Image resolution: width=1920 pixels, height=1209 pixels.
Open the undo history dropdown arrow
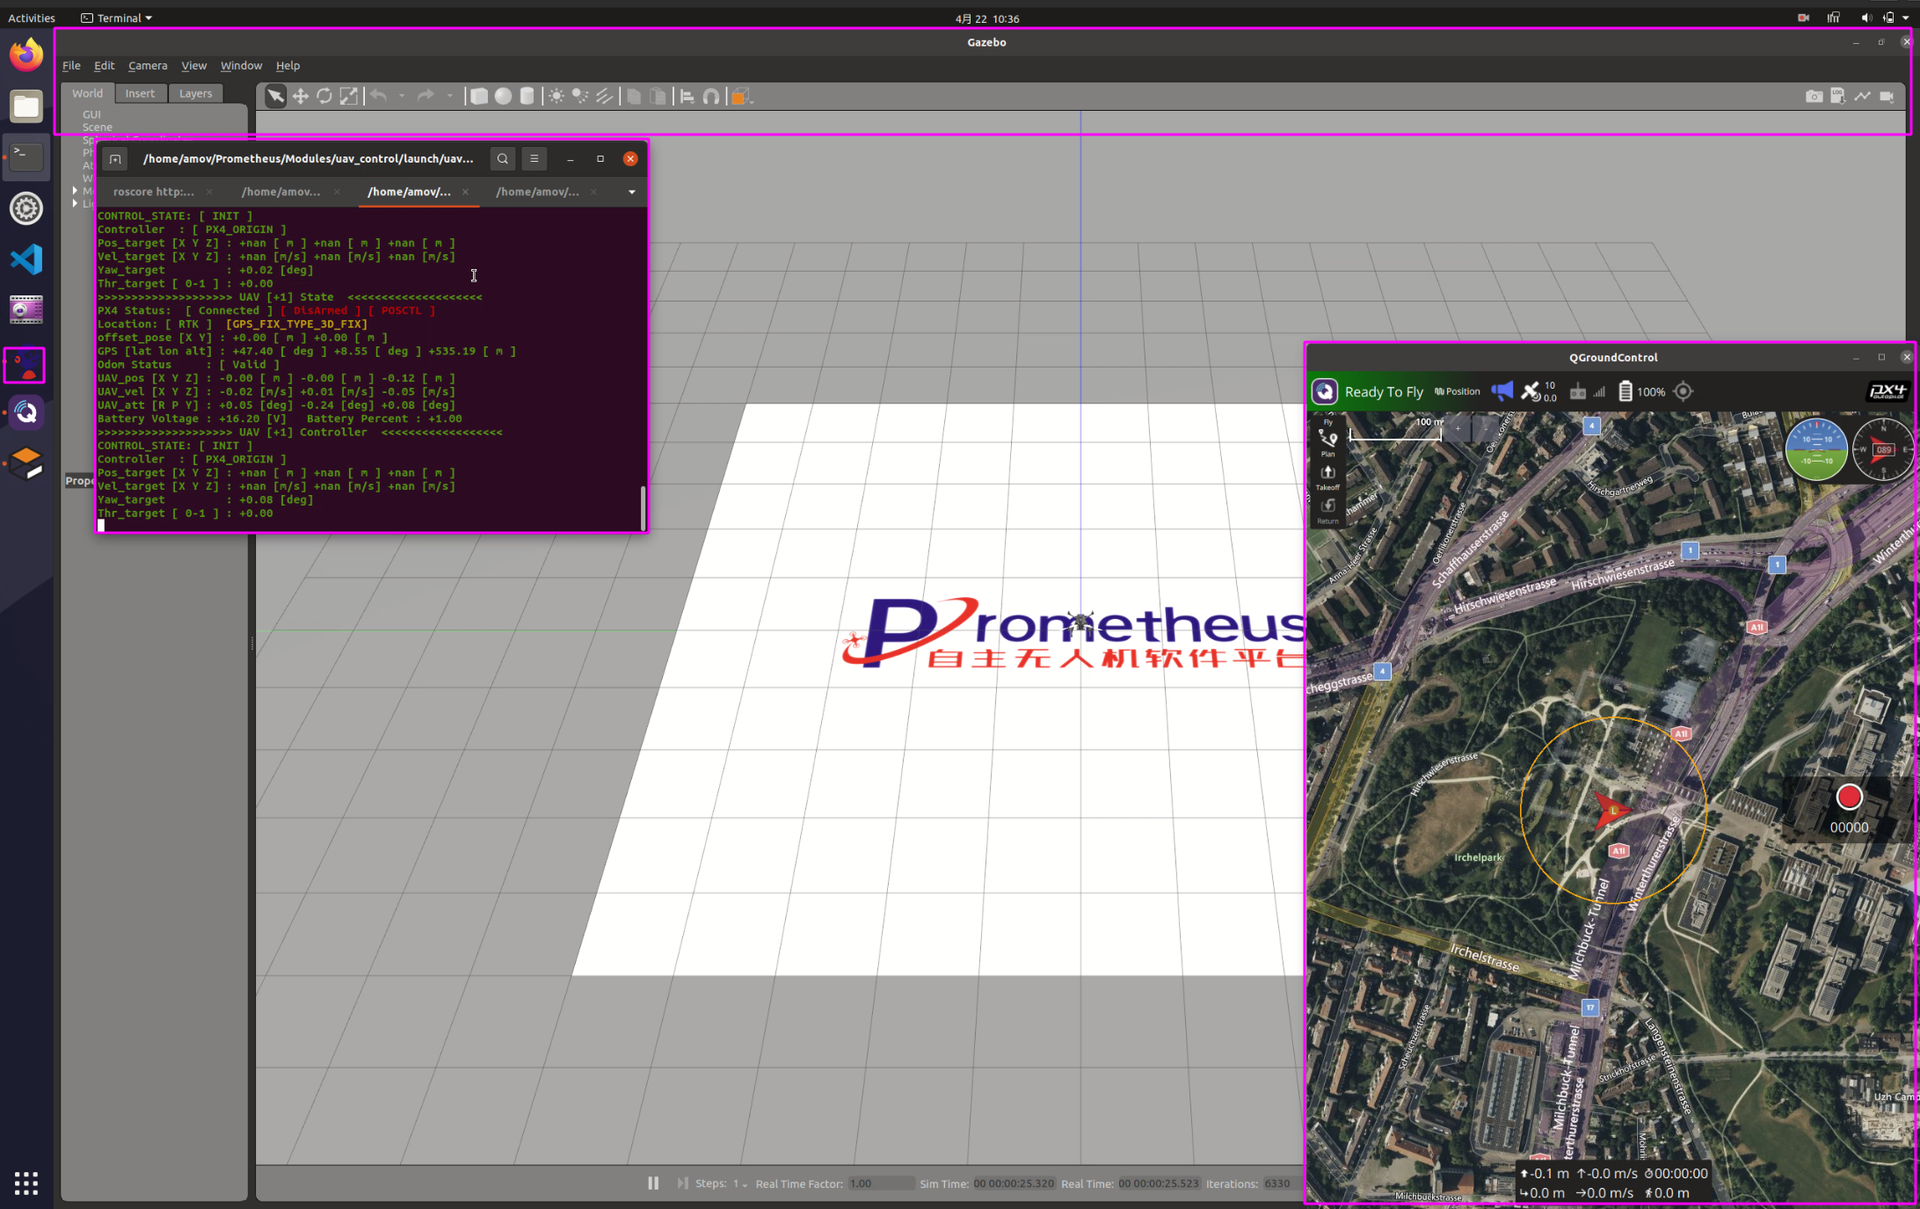click(402, 96)
